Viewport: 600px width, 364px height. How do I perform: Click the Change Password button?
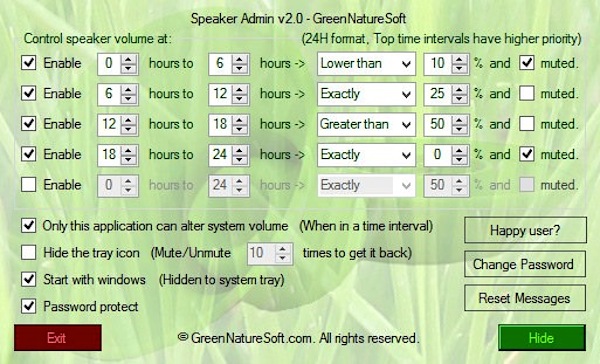point(525,264)
